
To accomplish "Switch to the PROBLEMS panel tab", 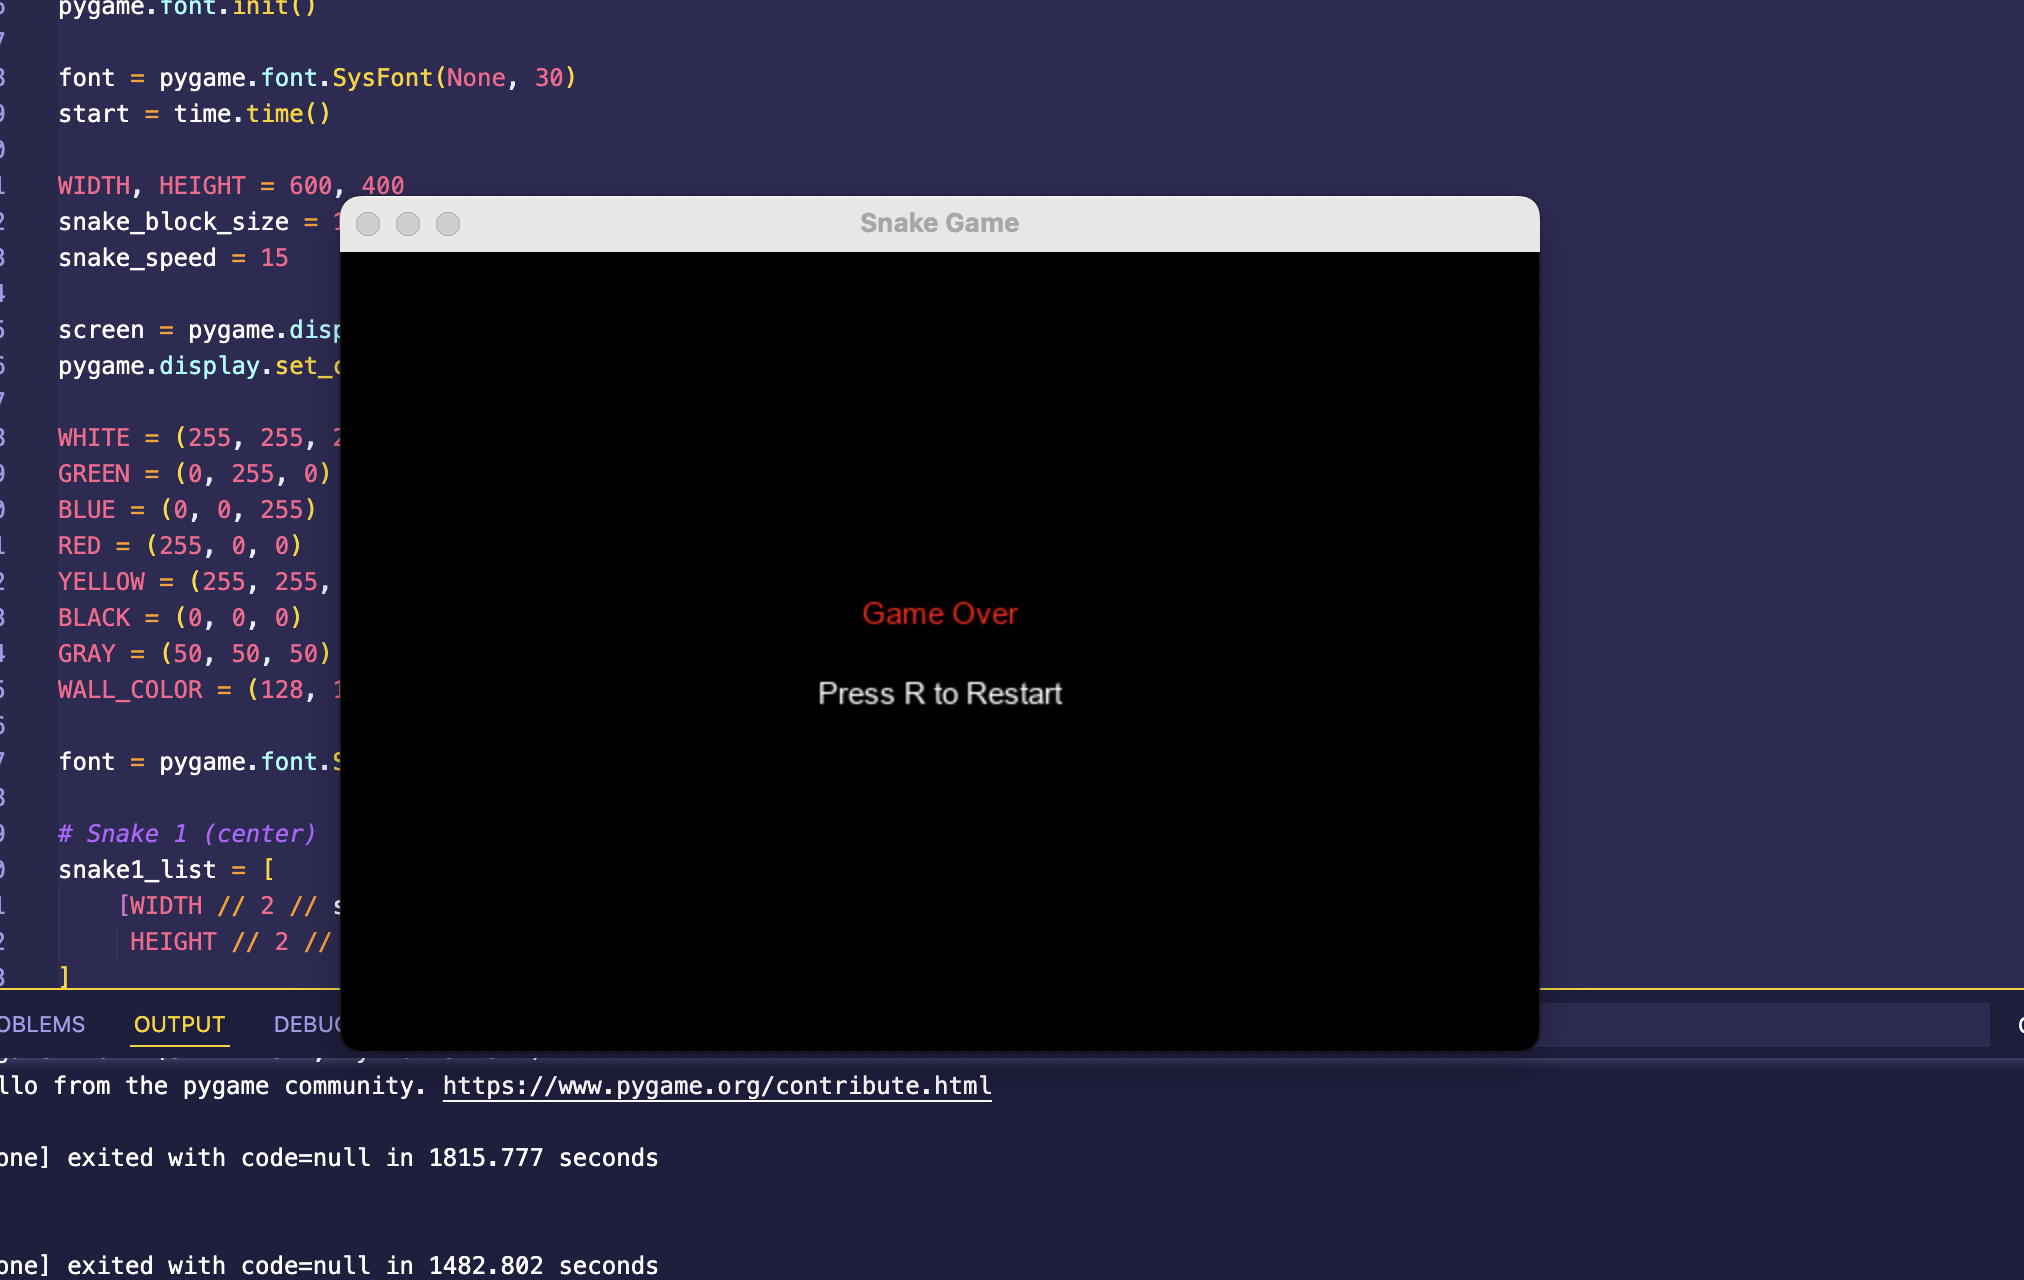I will tap(42, 1024).
